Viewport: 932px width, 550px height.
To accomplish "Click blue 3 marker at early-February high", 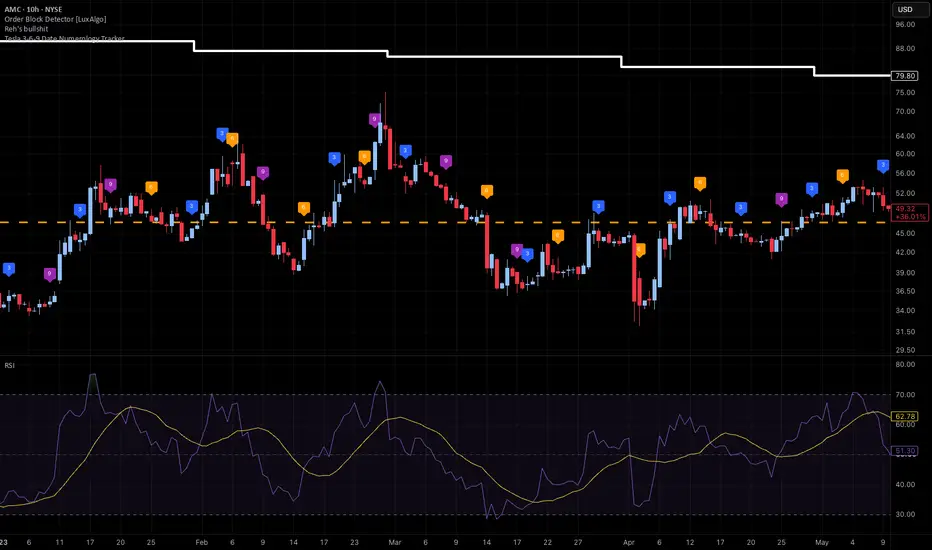I will (x=222, y=134).
